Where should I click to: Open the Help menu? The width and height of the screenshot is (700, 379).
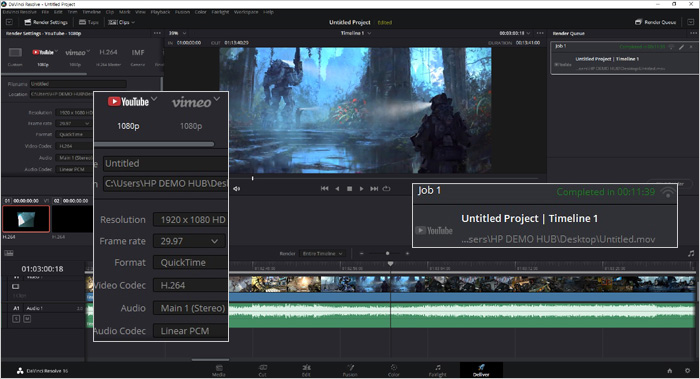268,12
